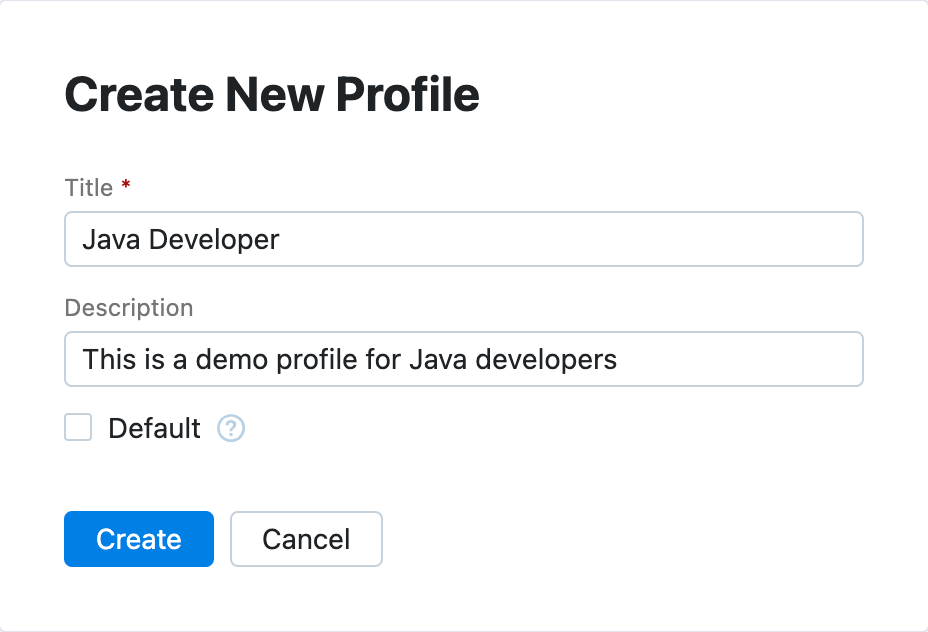928x632 pixels.
Task: Click Cancel to dismiss the dialog
Action: [x=306, y=538]
